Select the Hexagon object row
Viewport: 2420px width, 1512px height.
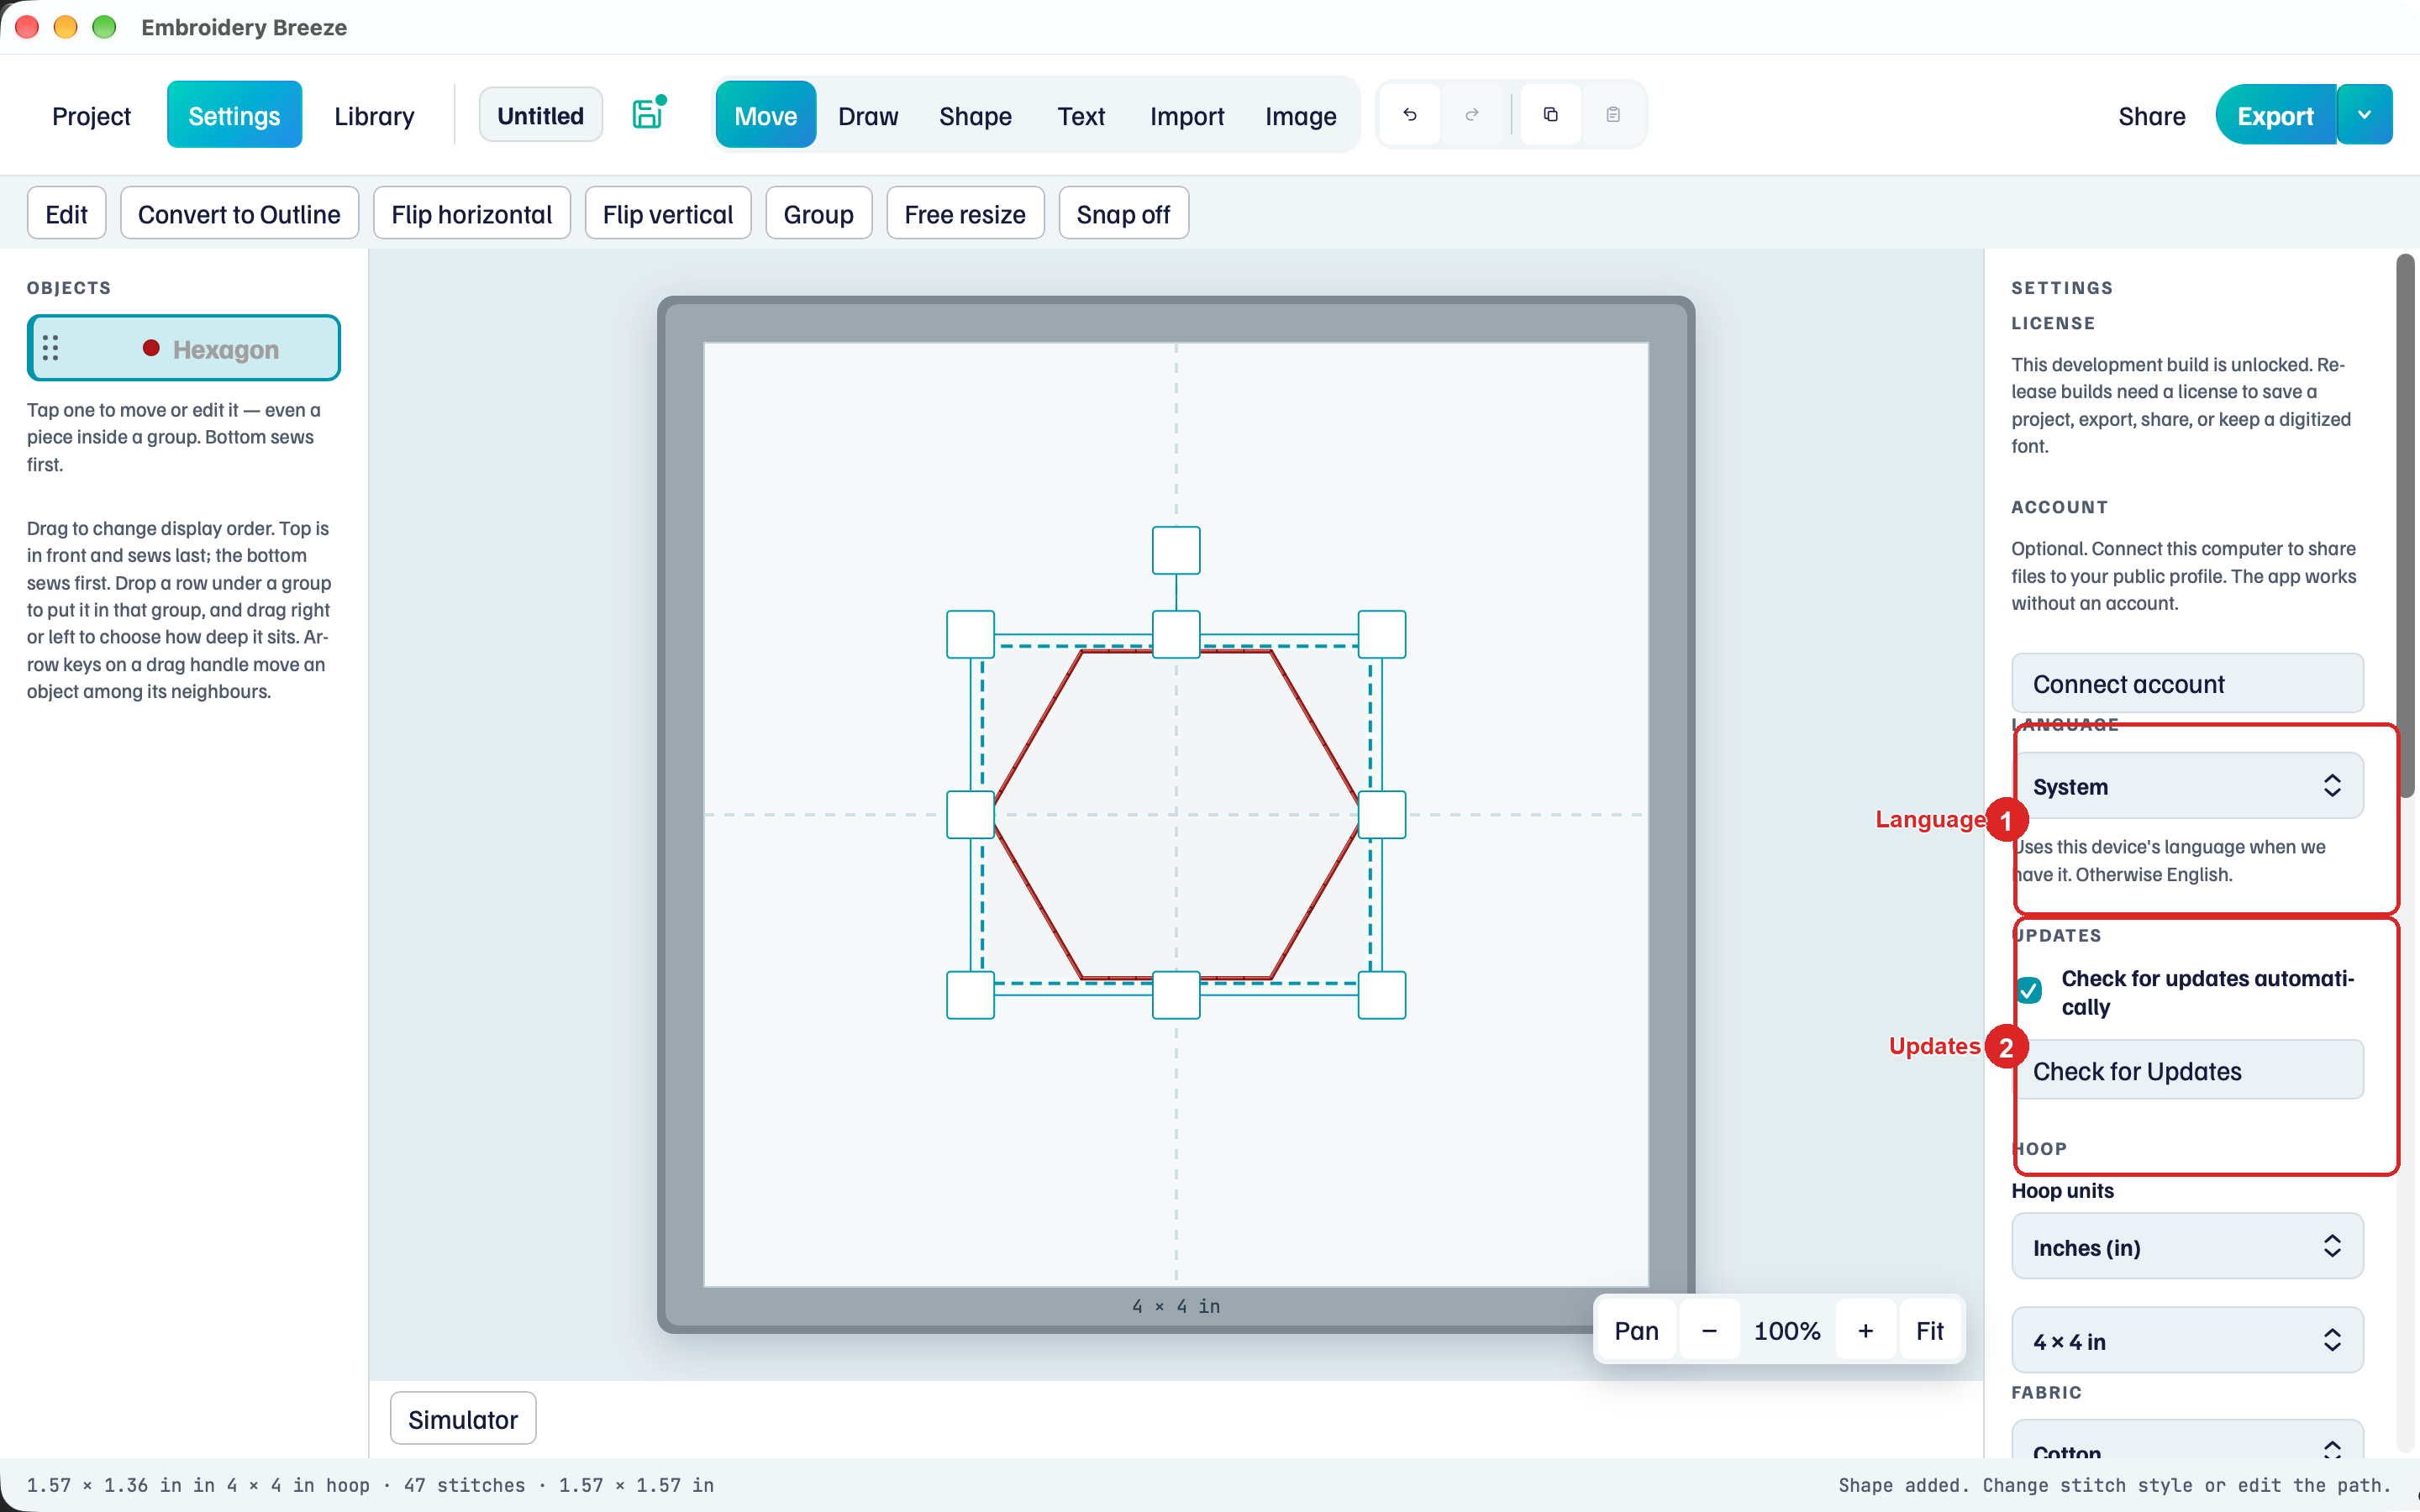(x=184, y=348)
